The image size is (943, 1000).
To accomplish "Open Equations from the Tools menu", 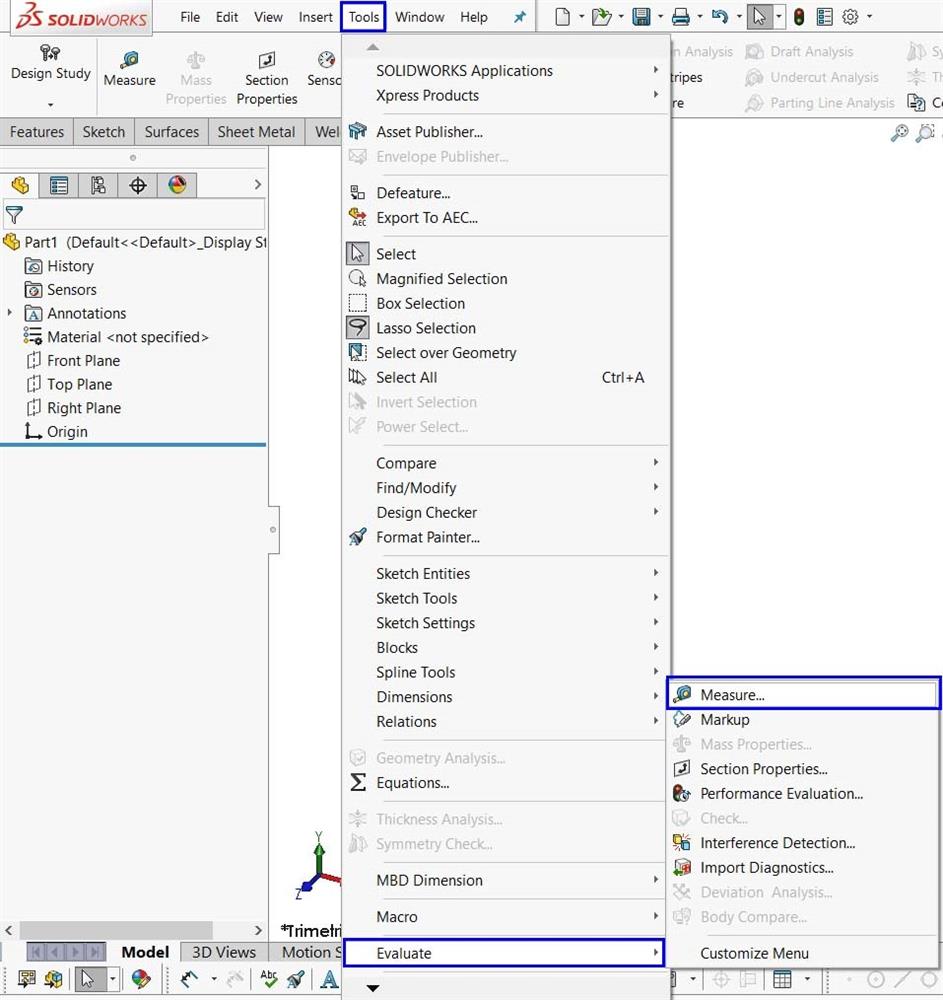I will click(x=508, y=783).
